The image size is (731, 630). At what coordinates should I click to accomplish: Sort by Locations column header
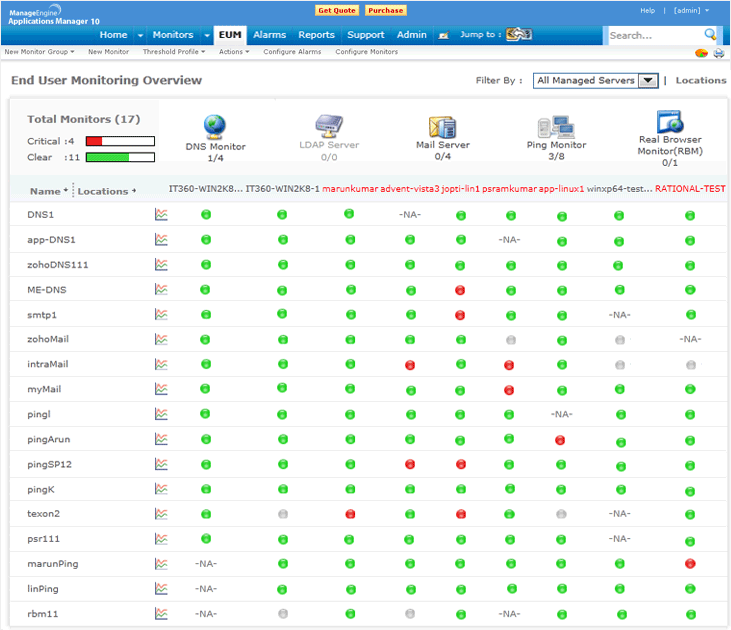point(106,191)
